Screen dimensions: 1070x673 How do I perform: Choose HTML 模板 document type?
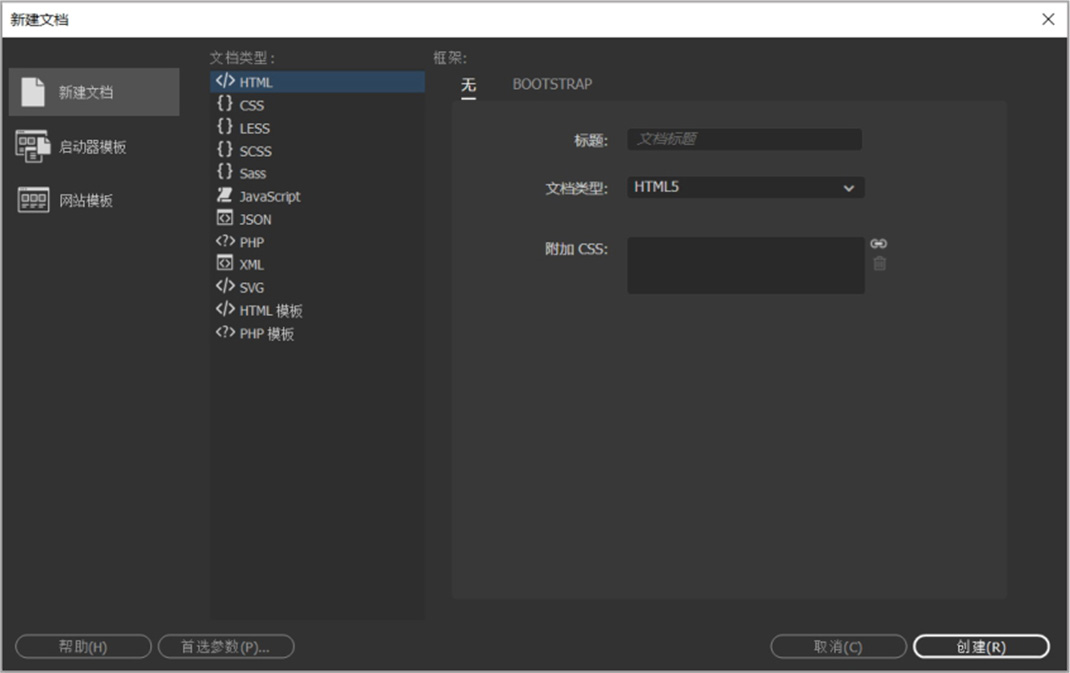point(270,311)
